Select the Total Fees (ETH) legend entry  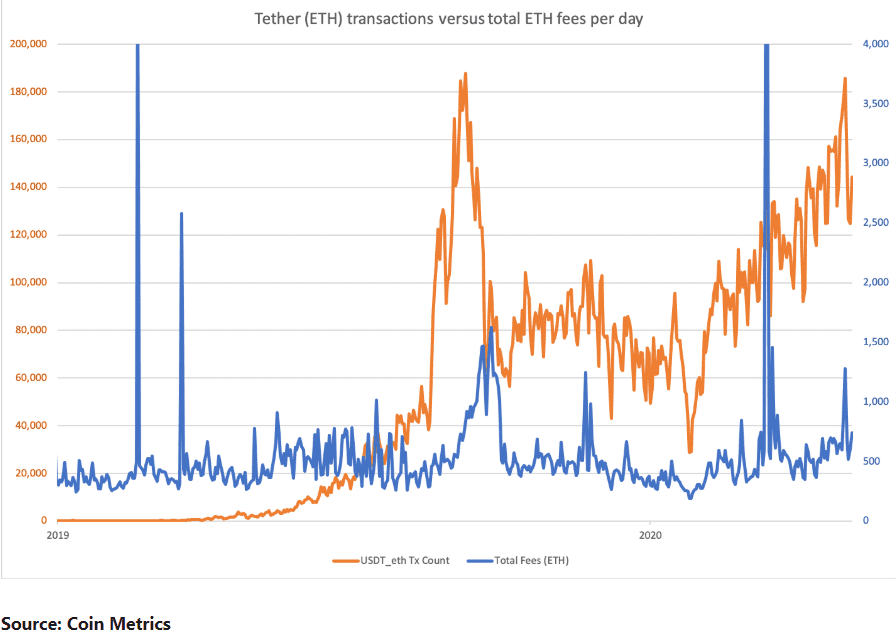point(518,561)
